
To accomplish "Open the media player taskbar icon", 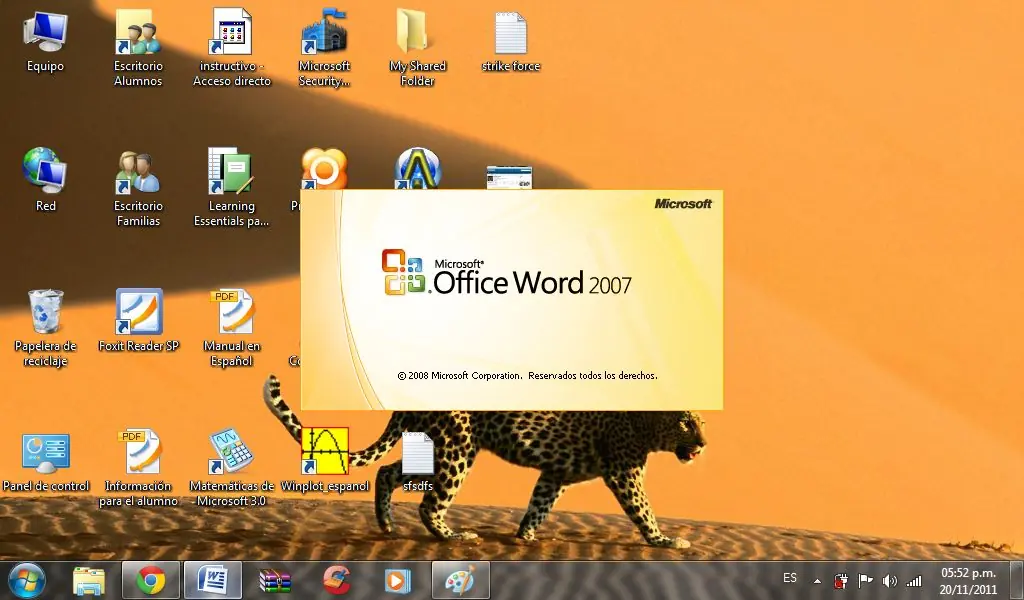I will (x=397, y=580).
